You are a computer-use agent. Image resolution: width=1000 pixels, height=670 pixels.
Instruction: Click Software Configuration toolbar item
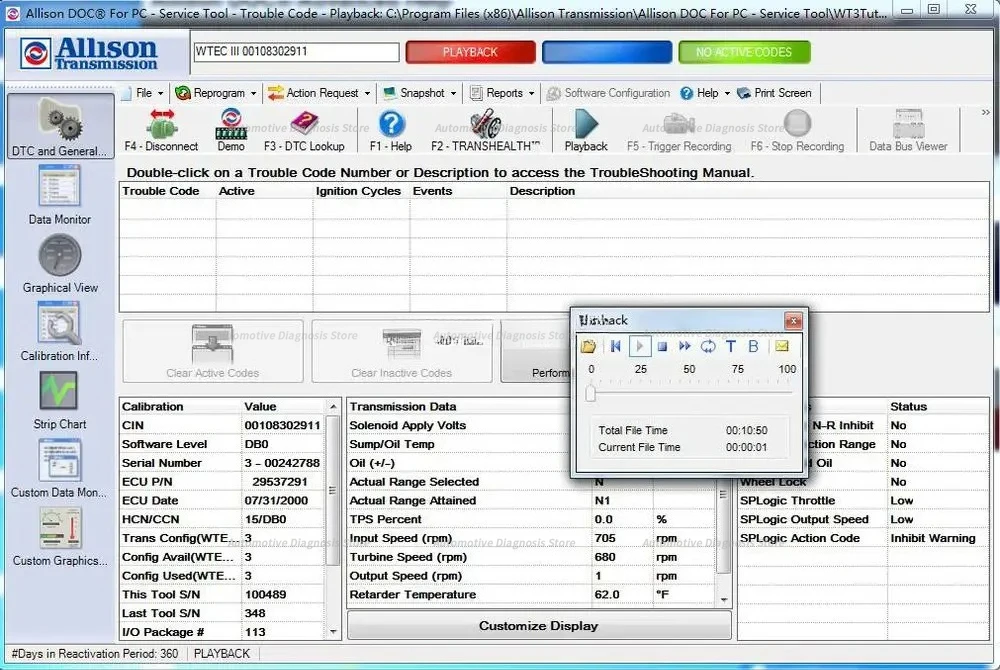pyautogui.click(x=608, y=93)
